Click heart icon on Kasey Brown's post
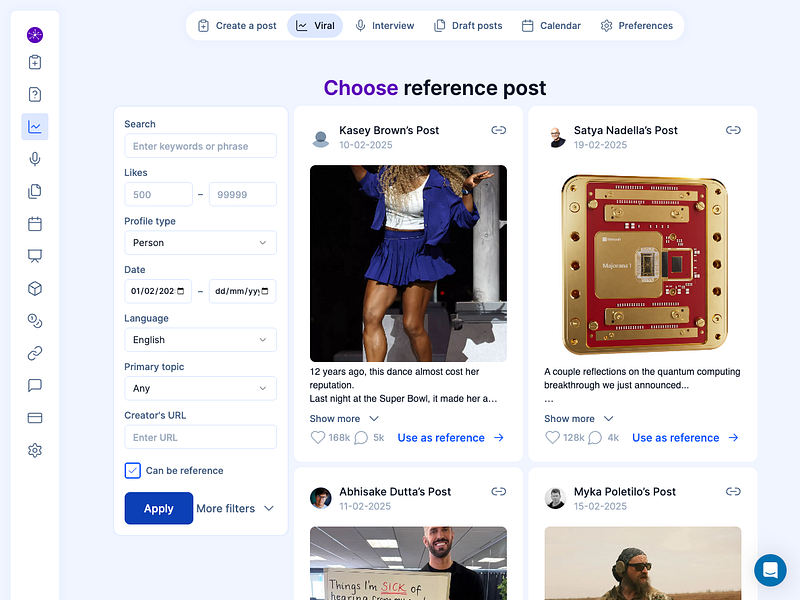The height and width of the screenshot is (600, 800). click(318, 437)
